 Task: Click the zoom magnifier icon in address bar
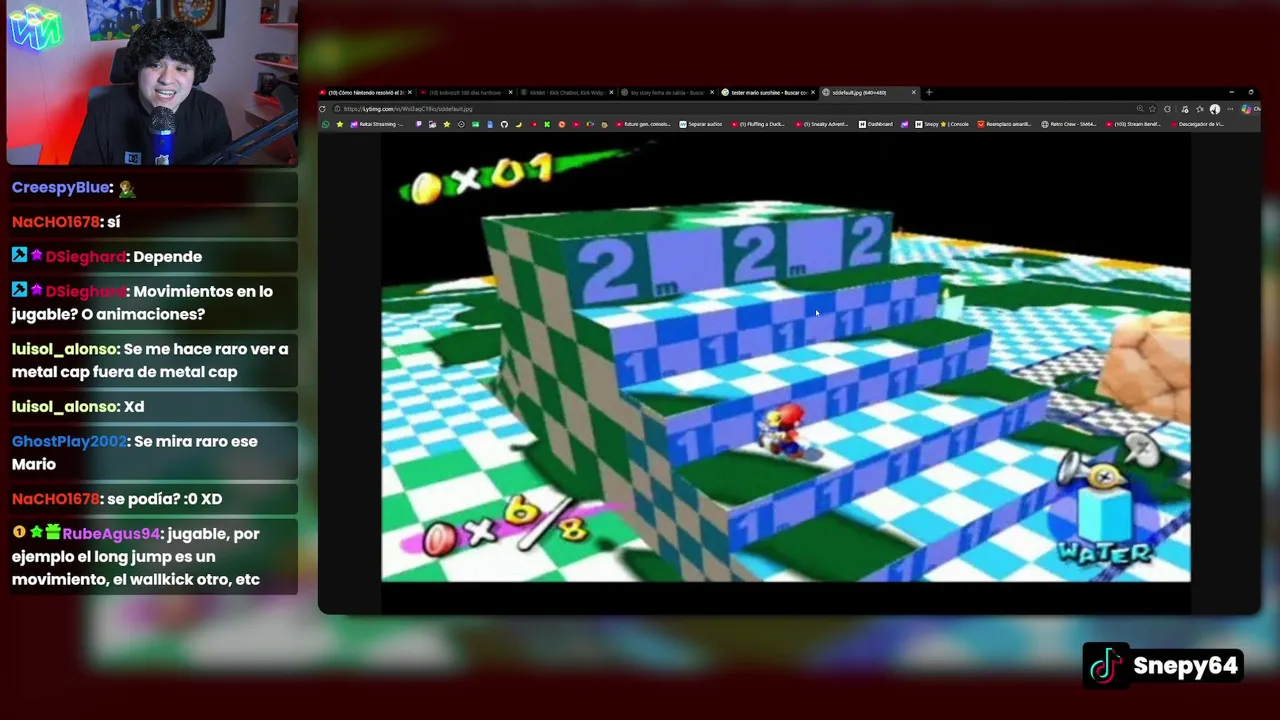pos(1140,109)
